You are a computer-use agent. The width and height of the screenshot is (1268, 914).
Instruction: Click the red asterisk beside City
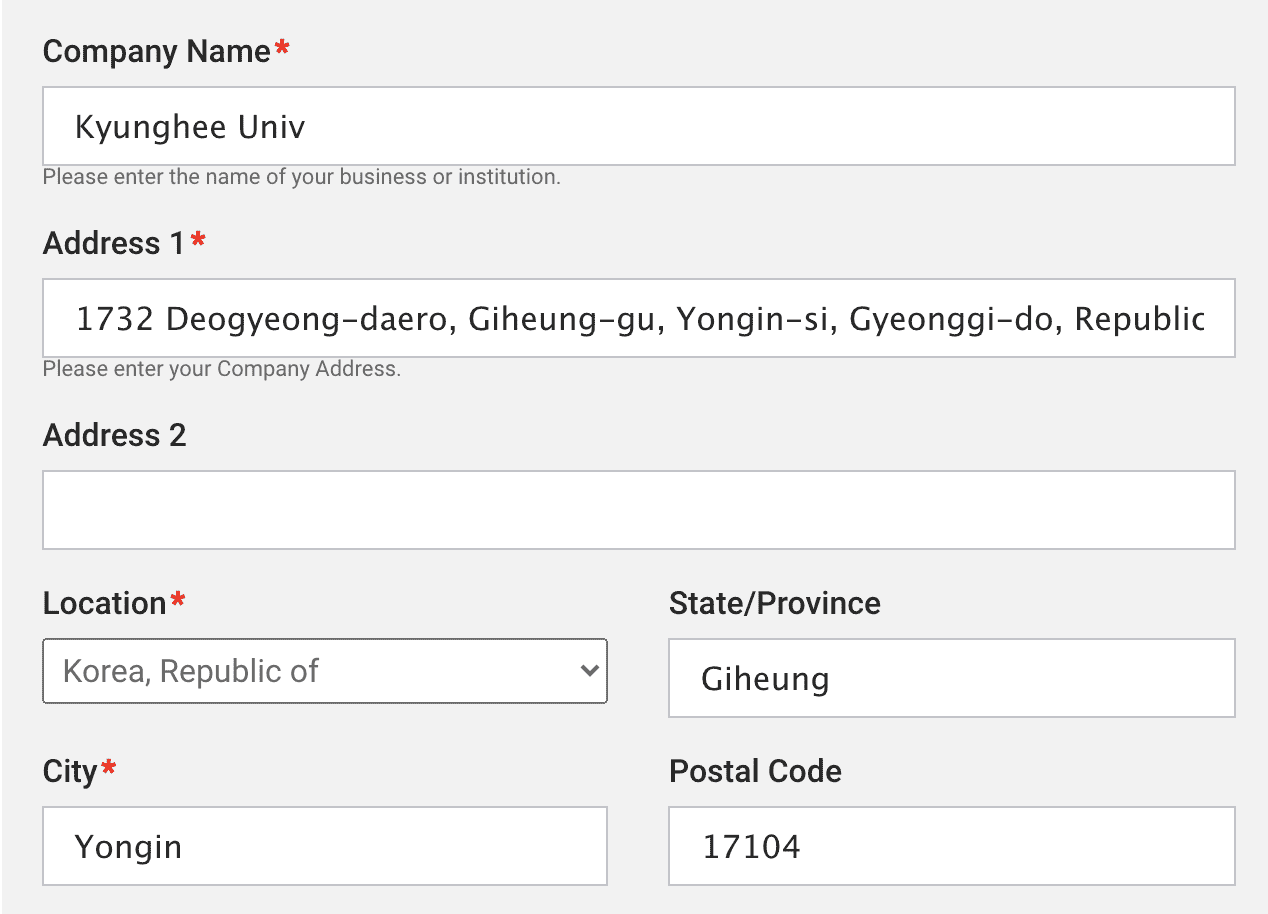tap(108, 770)
